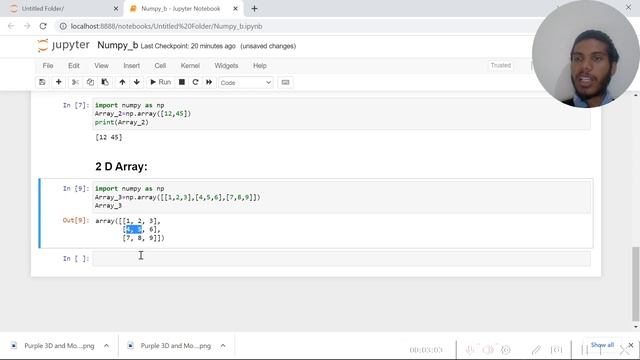
Task: Click the Trusted notebook indicator
Action: pos(501,65)
